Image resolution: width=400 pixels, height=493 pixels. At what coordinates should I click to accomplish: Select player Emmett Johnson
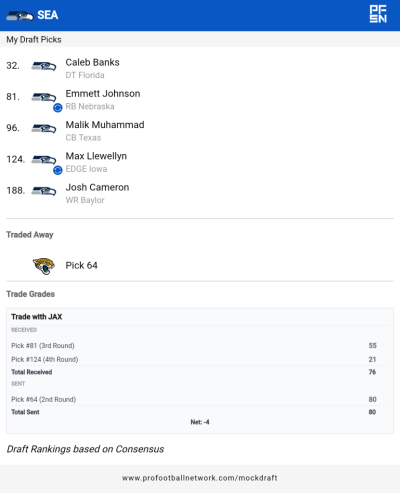[103, 94]
